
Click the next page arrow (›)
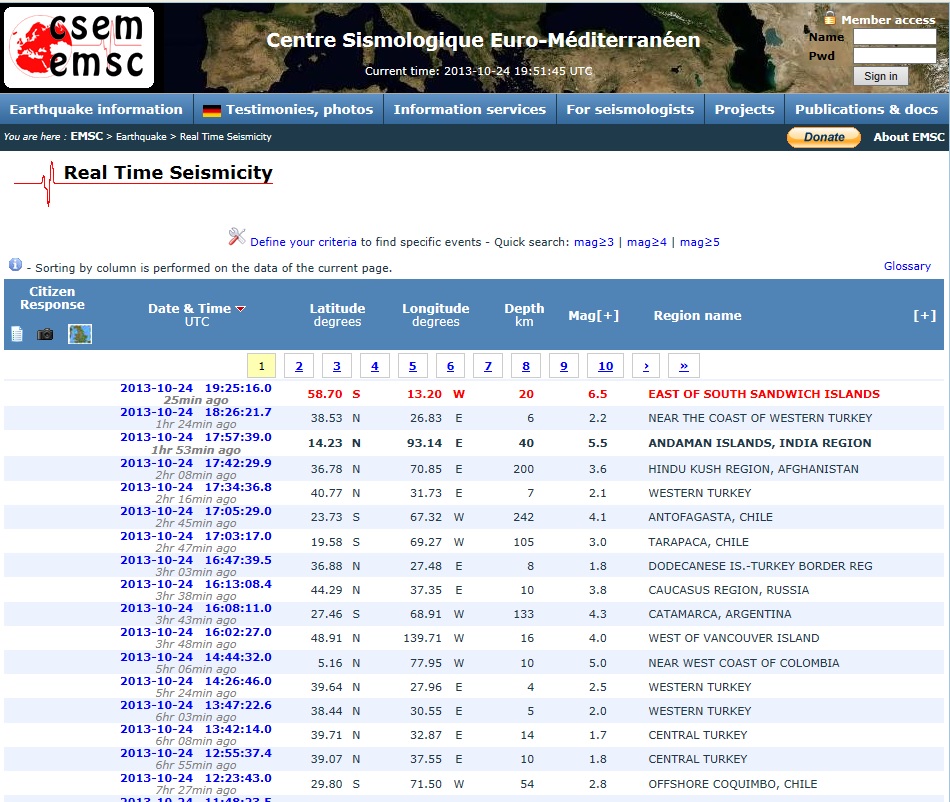click(x=646, y=366)
